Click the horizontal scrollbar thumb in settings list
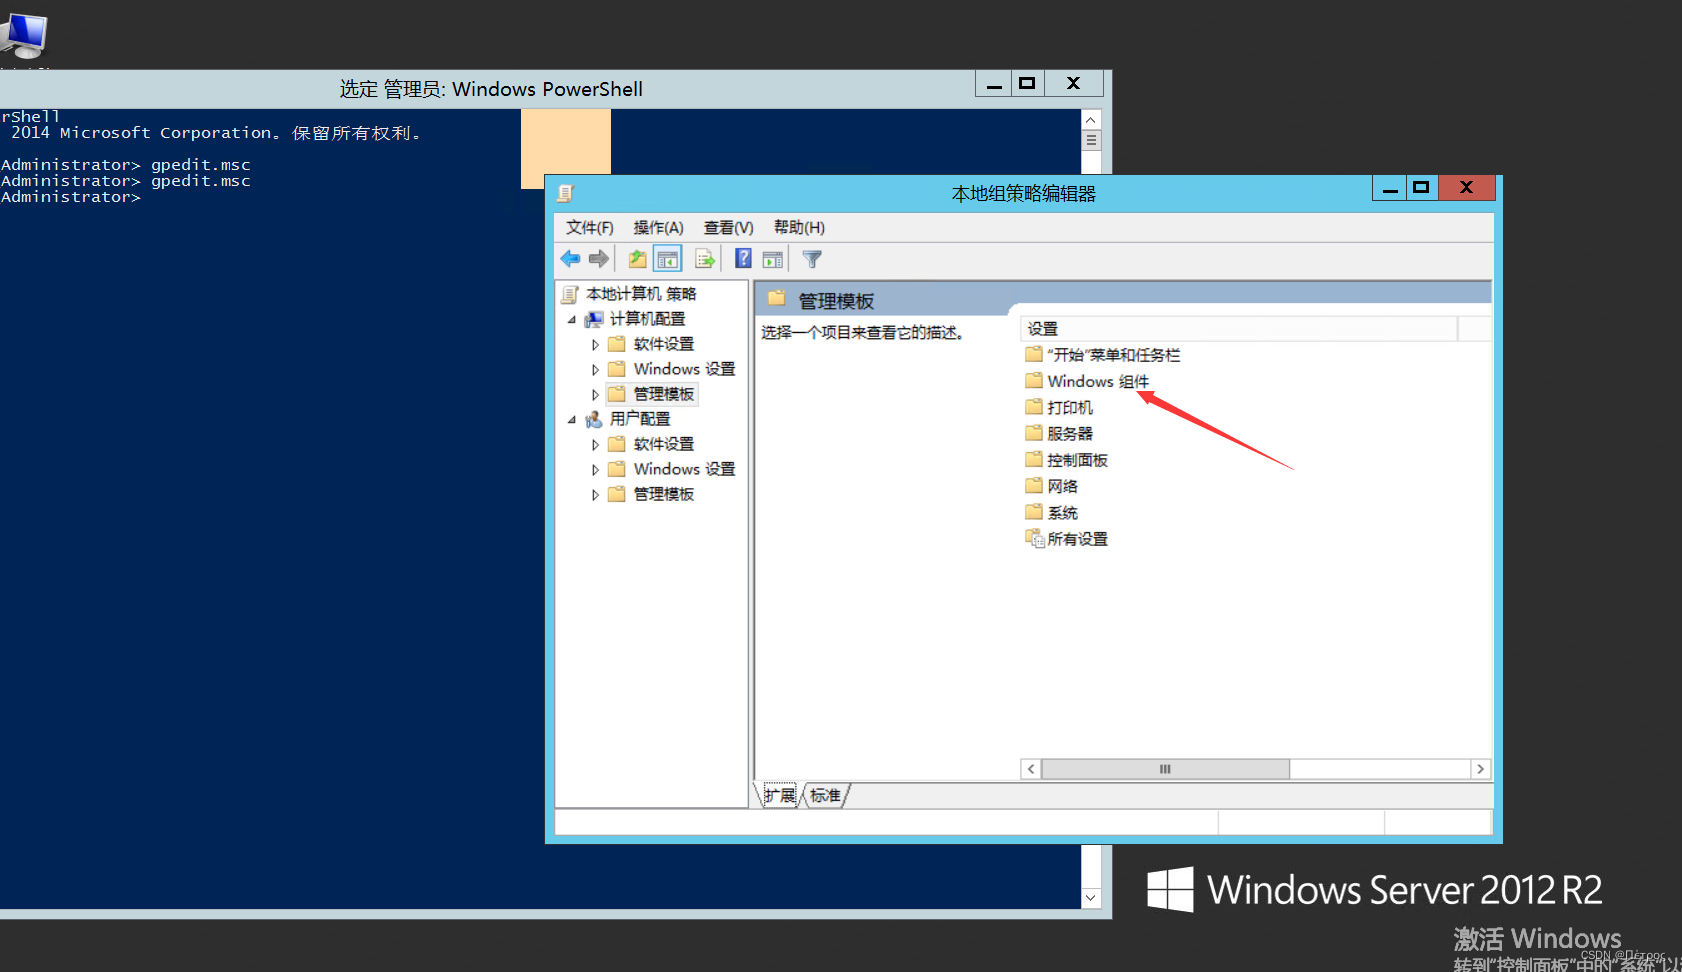This screenshot has width=1682, height=972. [x=1165, y=769]
